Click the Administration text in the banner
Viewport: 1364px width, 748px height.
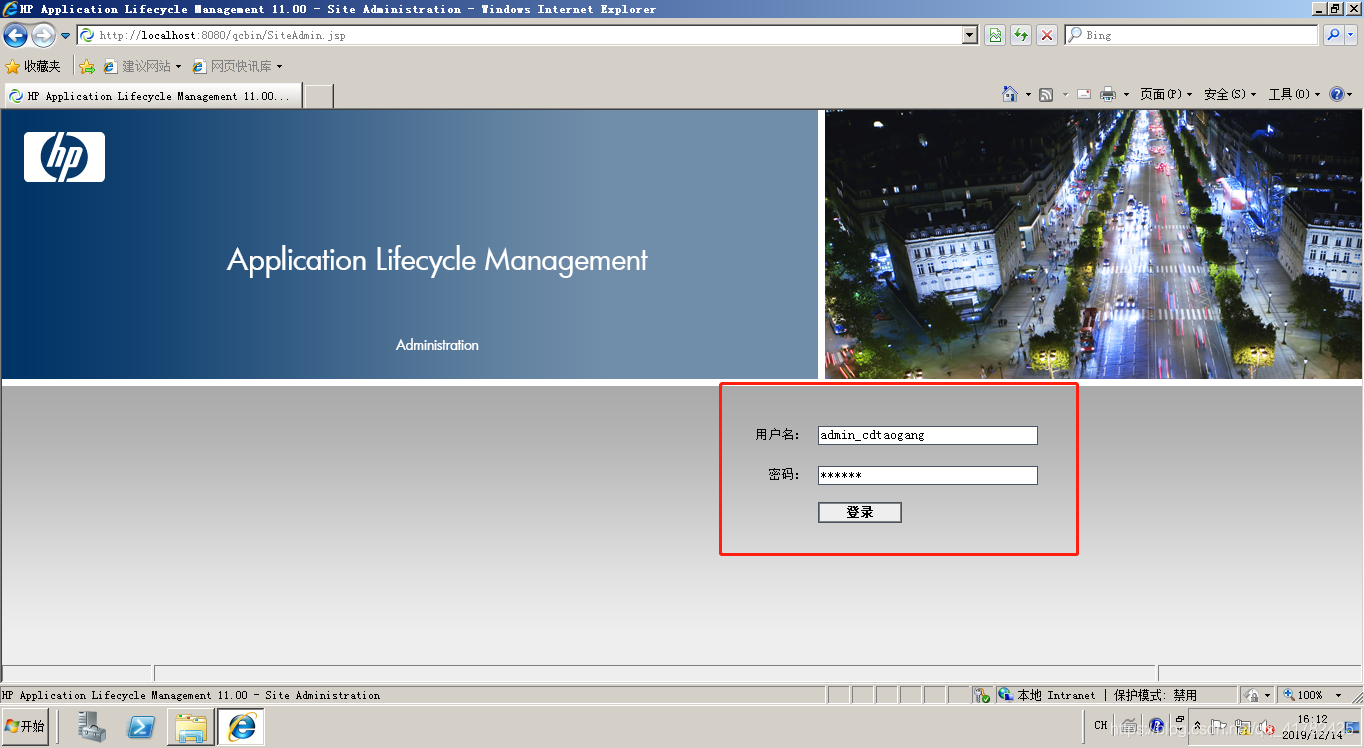pos(437,345)
